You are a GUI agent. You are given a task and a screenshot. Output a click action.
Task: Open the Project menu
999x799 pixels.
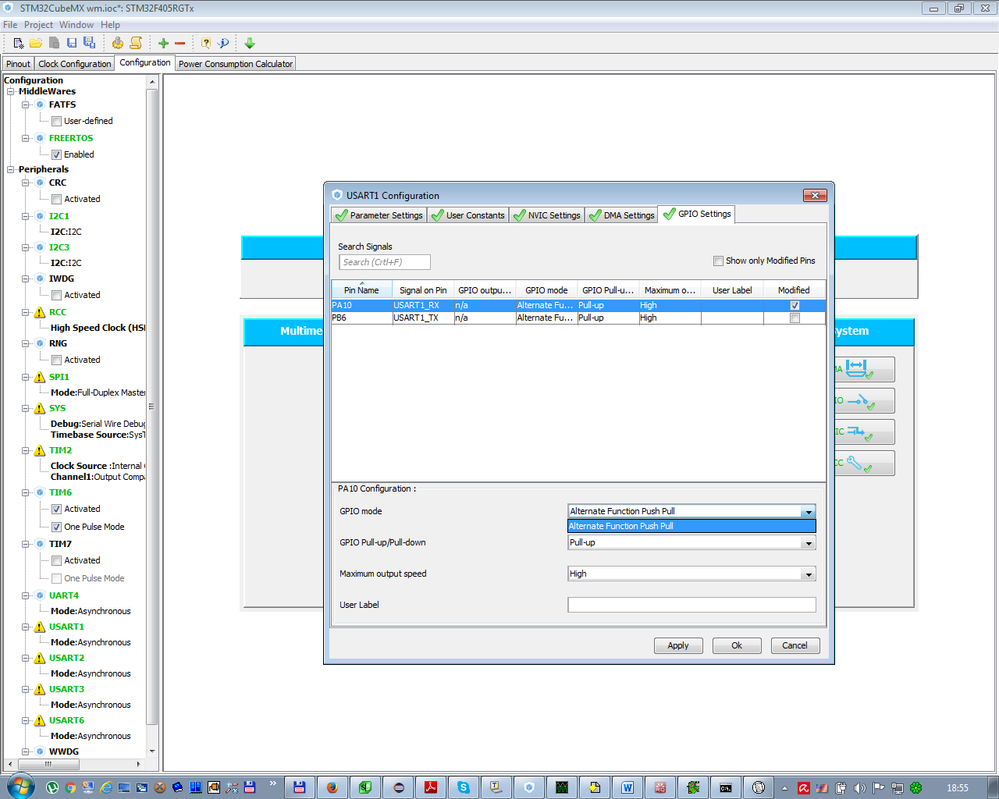(x=38, y=25)
